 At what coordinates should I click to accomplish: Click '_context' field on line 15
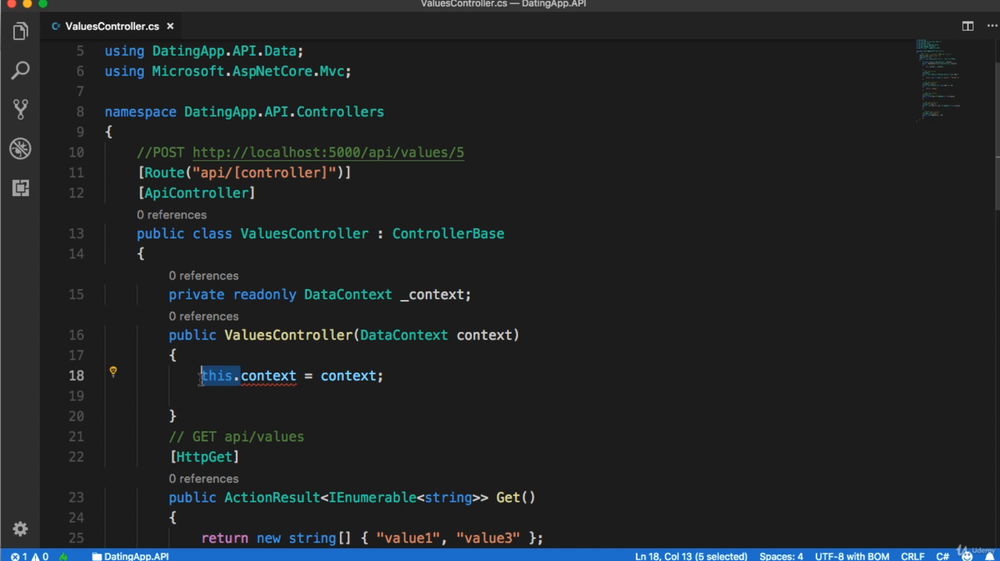432,295
